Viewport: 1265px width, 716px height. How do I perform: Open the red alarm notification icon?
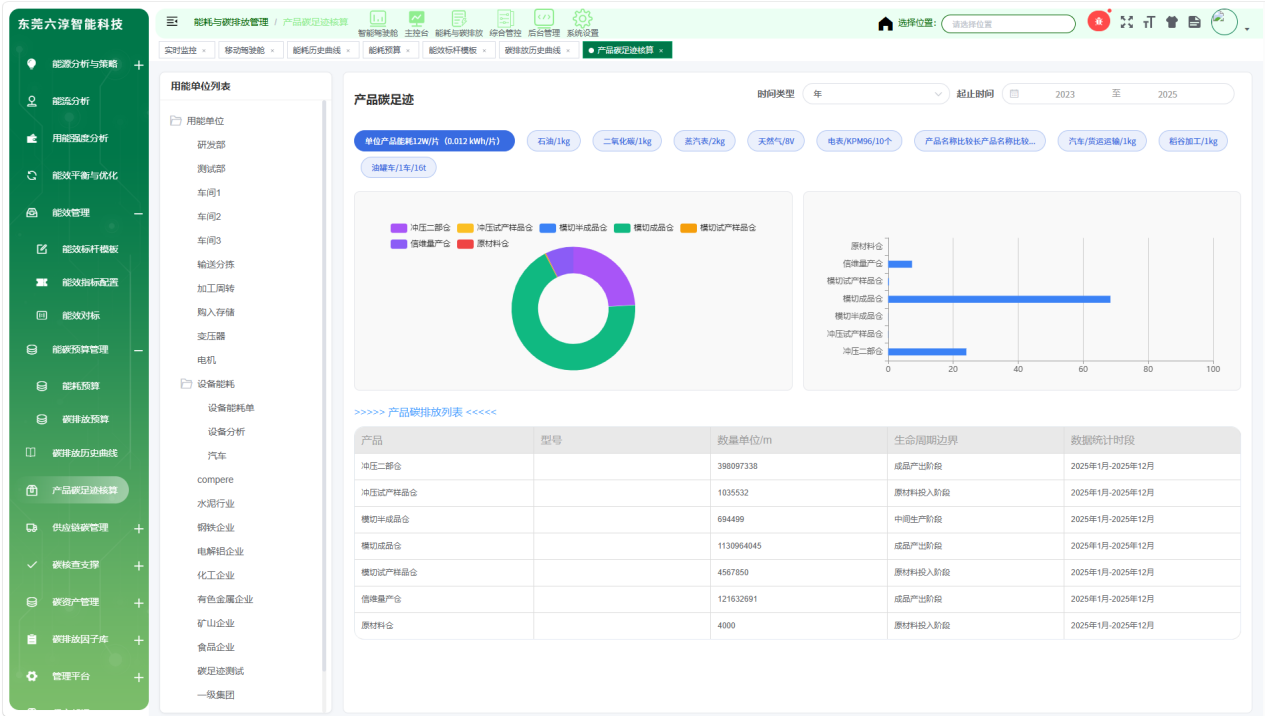(1098, 21)
